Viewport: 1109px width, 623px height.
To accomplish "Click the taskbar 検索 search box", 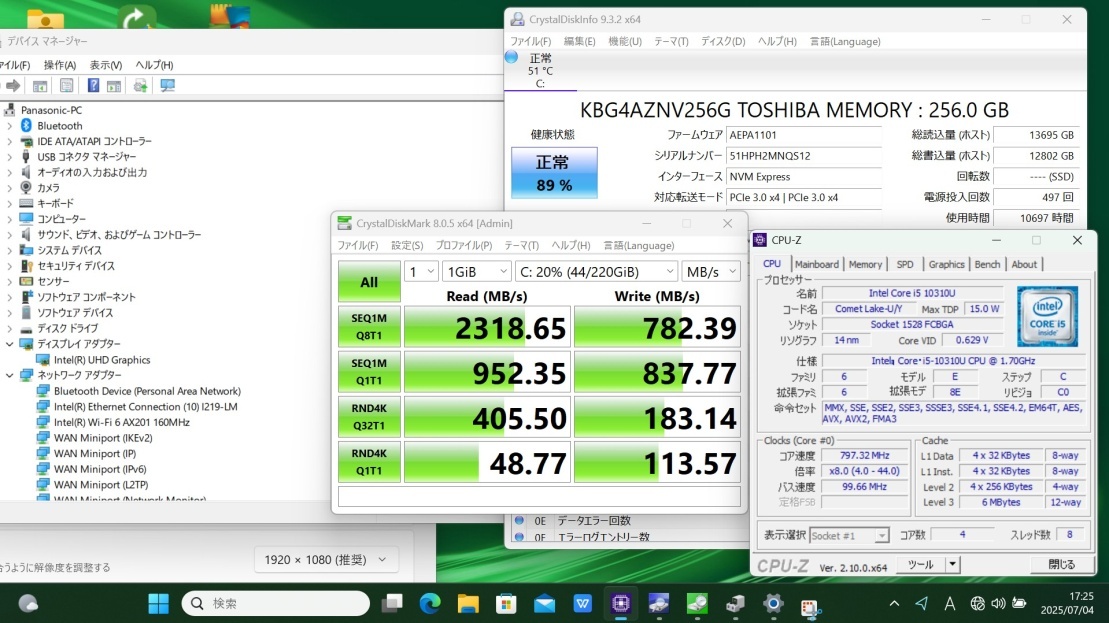I will tap(276, 603).
